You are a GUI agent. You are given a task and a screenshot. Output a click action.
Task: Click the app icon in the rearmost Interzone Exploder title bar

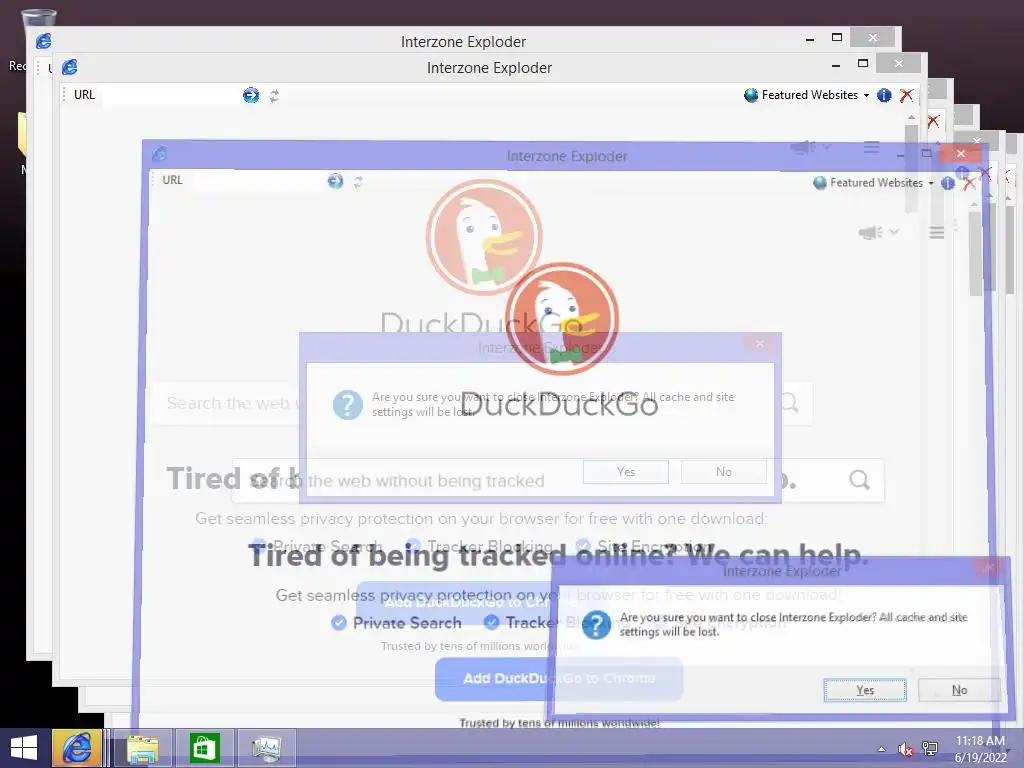[44, 41]
